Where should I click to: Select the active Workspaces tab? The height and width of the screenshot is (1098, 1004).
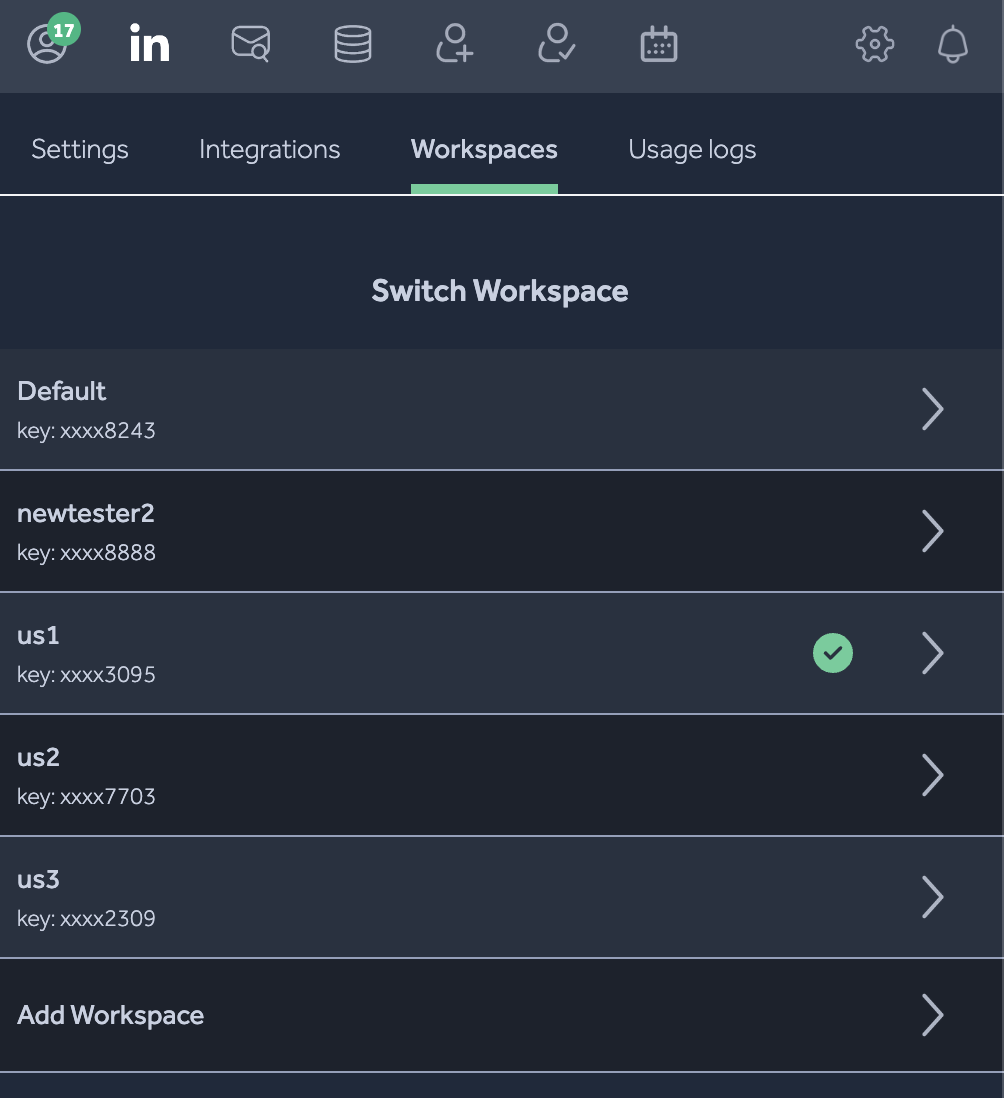tap(484, 150)
